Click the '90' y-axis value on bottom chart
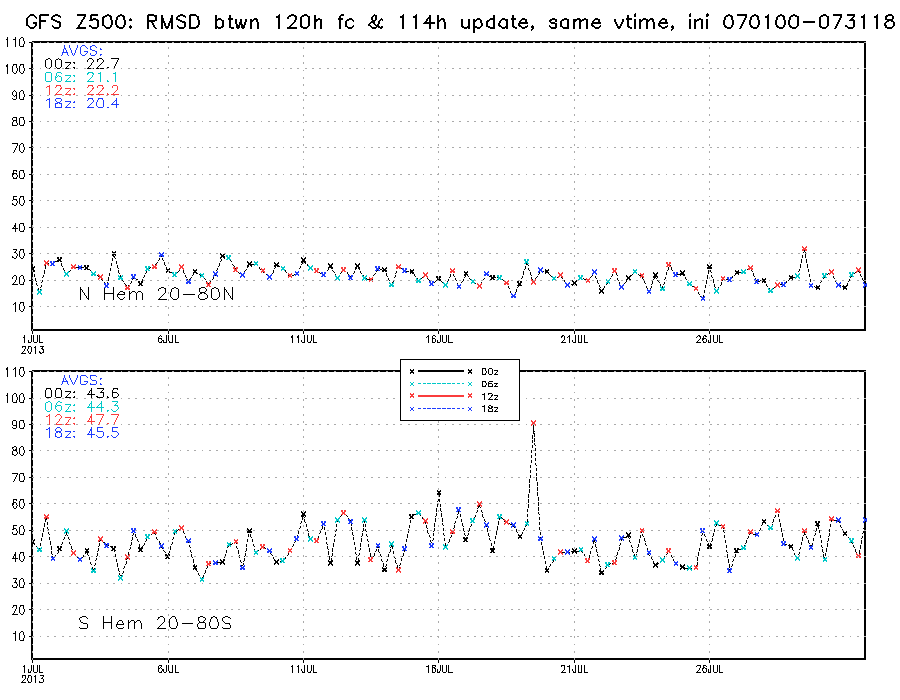The width and height of the screenshot is (900, 700). (x=18, y=425)
